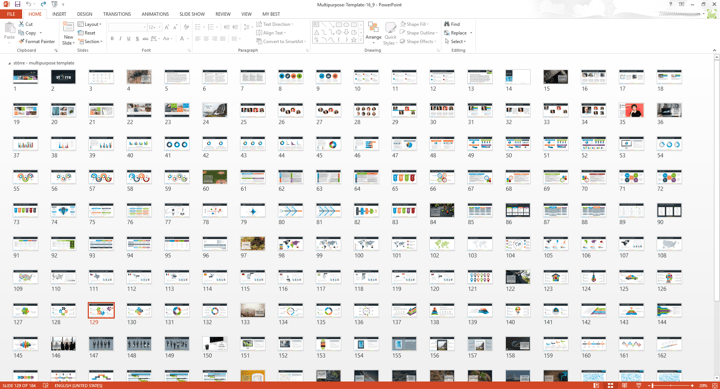Switch to the DESIGN tab
This screenshot has height=389, width=720.
pyautogui.click(x=84, y=14)
